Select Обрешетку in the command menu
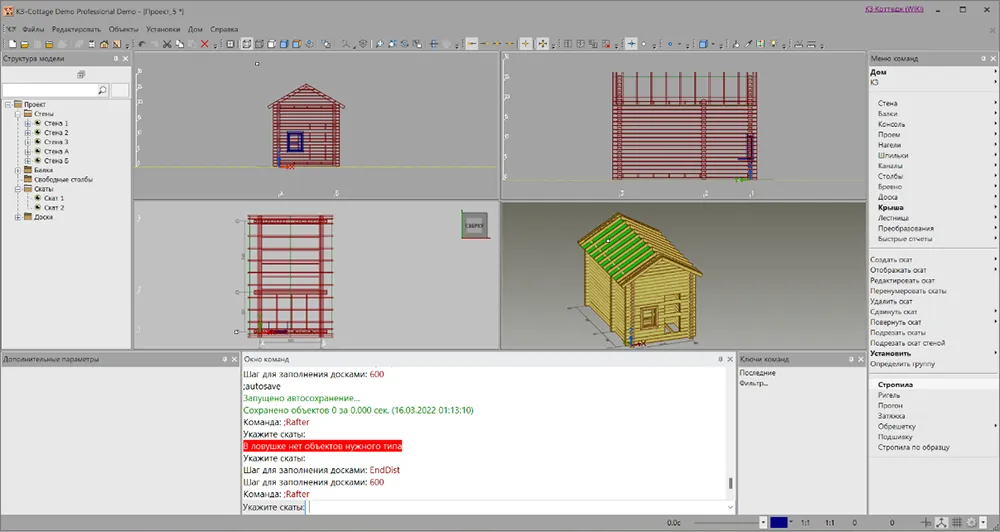The height and width of the screenshot is (532, 1000). (897, 426)
